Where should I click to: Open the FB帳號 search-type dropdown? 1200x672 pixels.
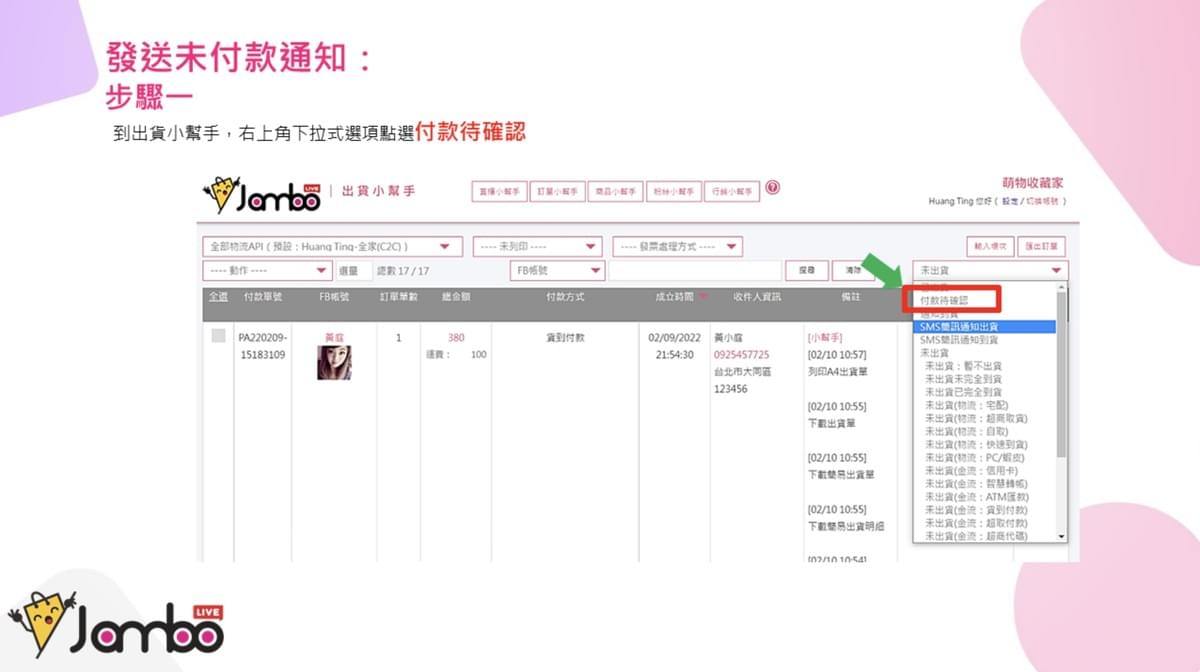(x=557, y=270)
